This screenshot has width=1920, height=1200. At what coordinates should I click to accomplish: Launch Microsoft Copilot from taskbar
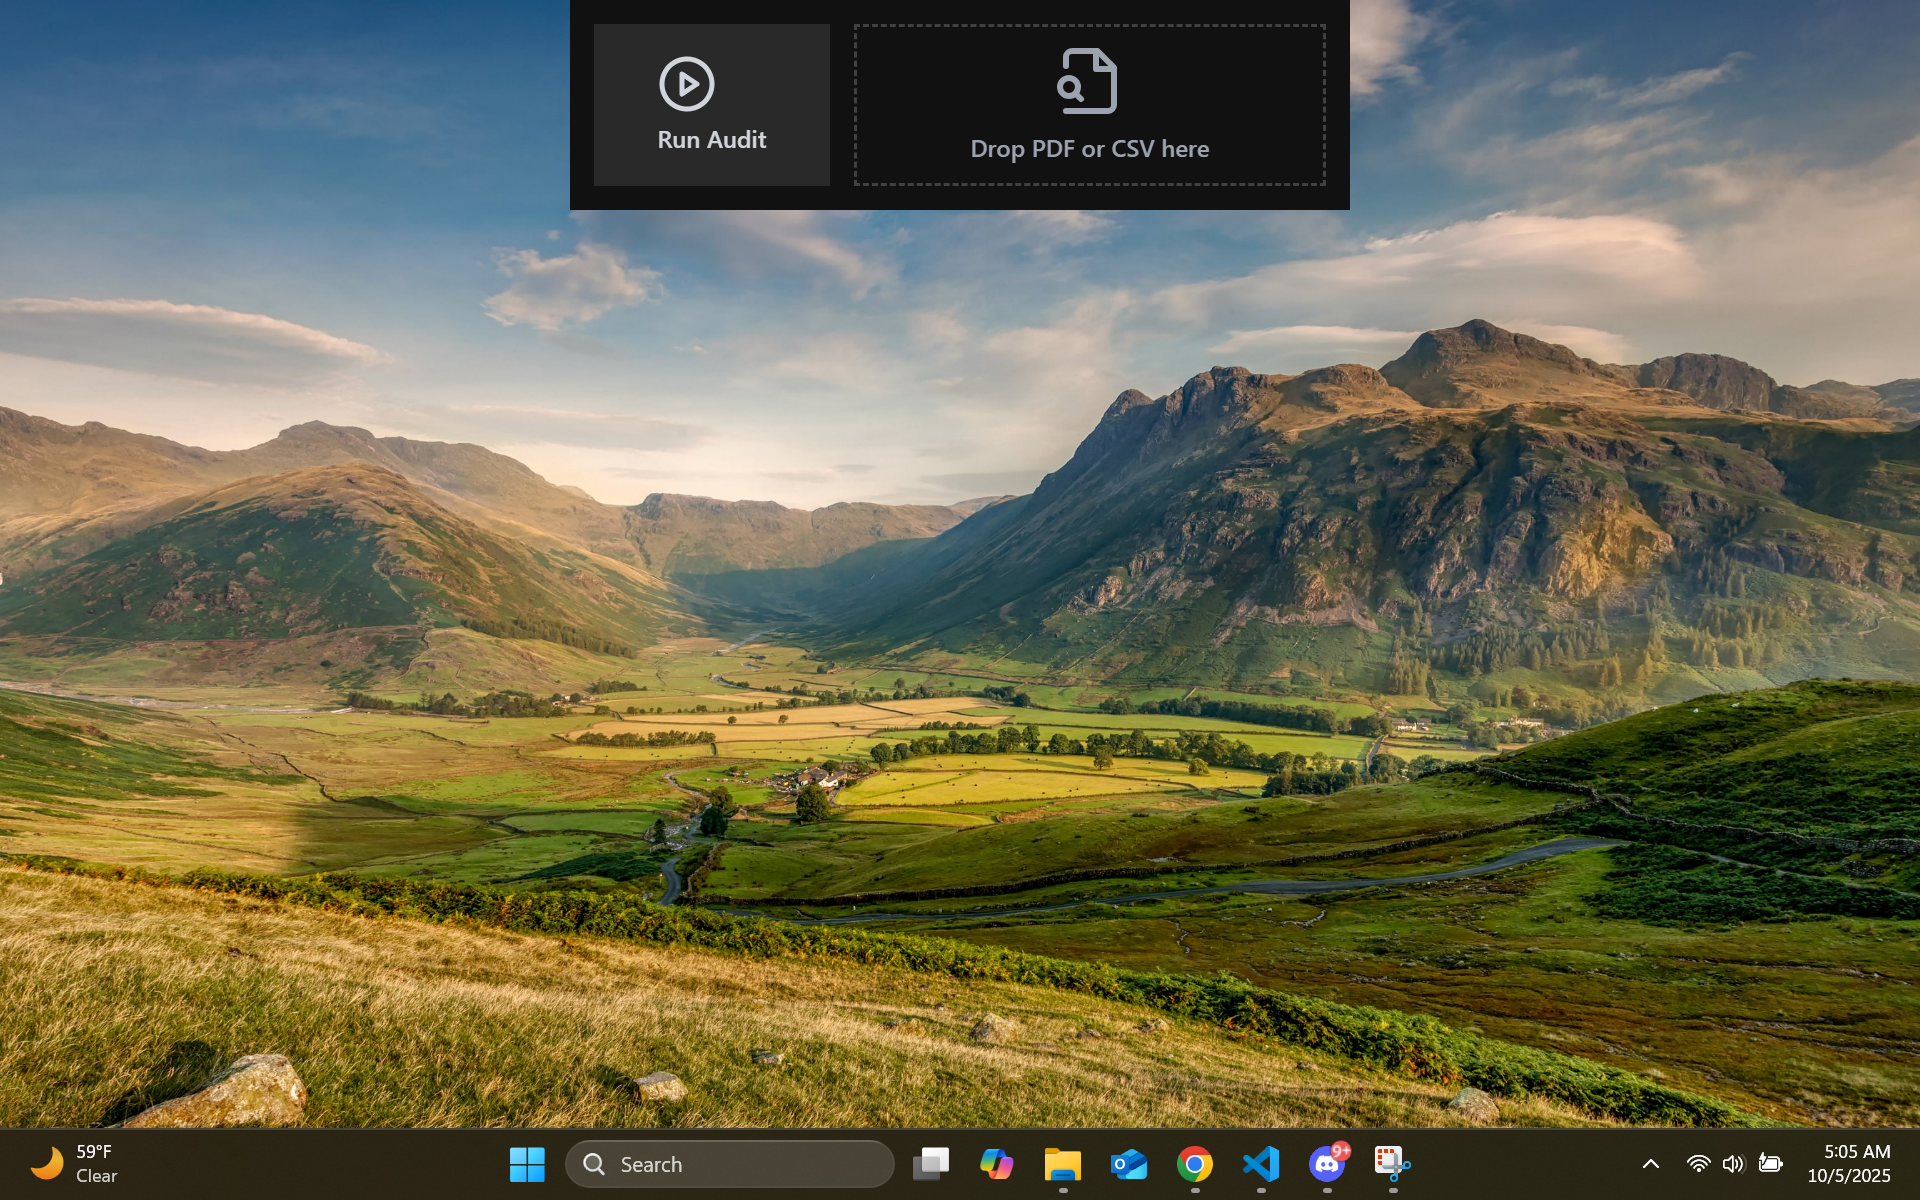pyautogui.click(x=996, y=1164)
